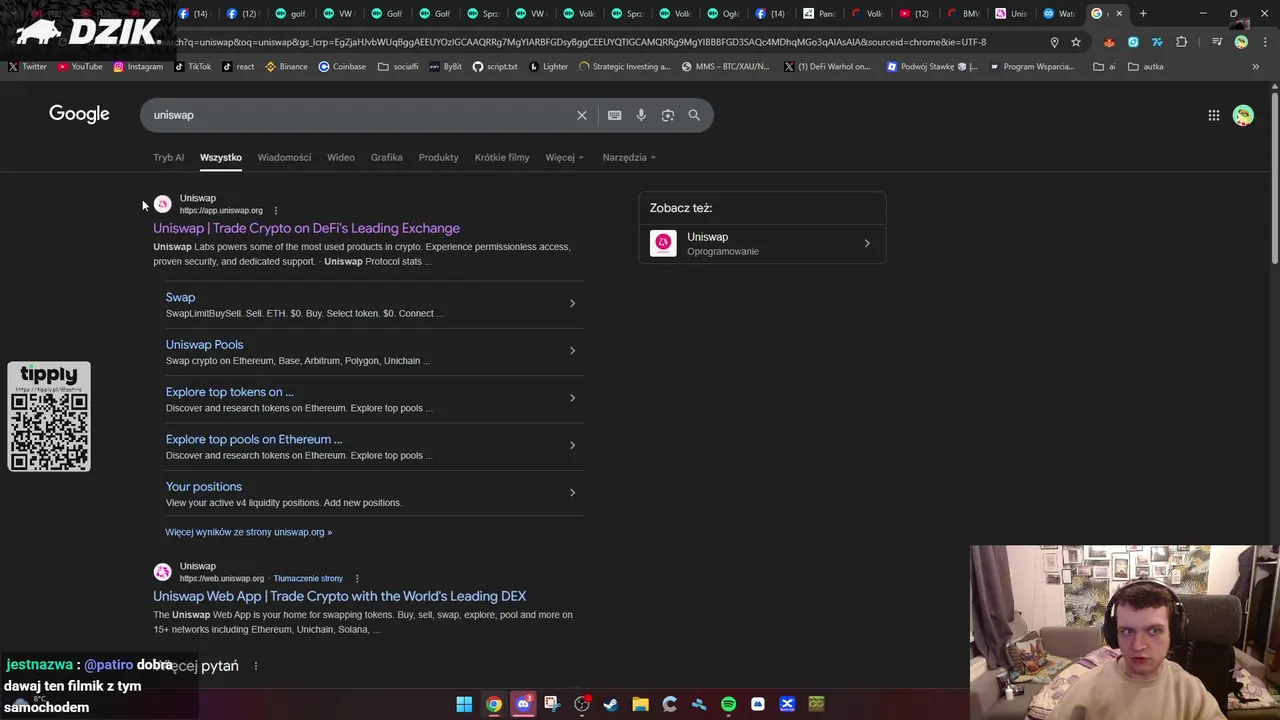Open the Coinbase bookmark
Image resolution: width=1280 pixels, height=720 pixels.
click(x=342, y=67)
